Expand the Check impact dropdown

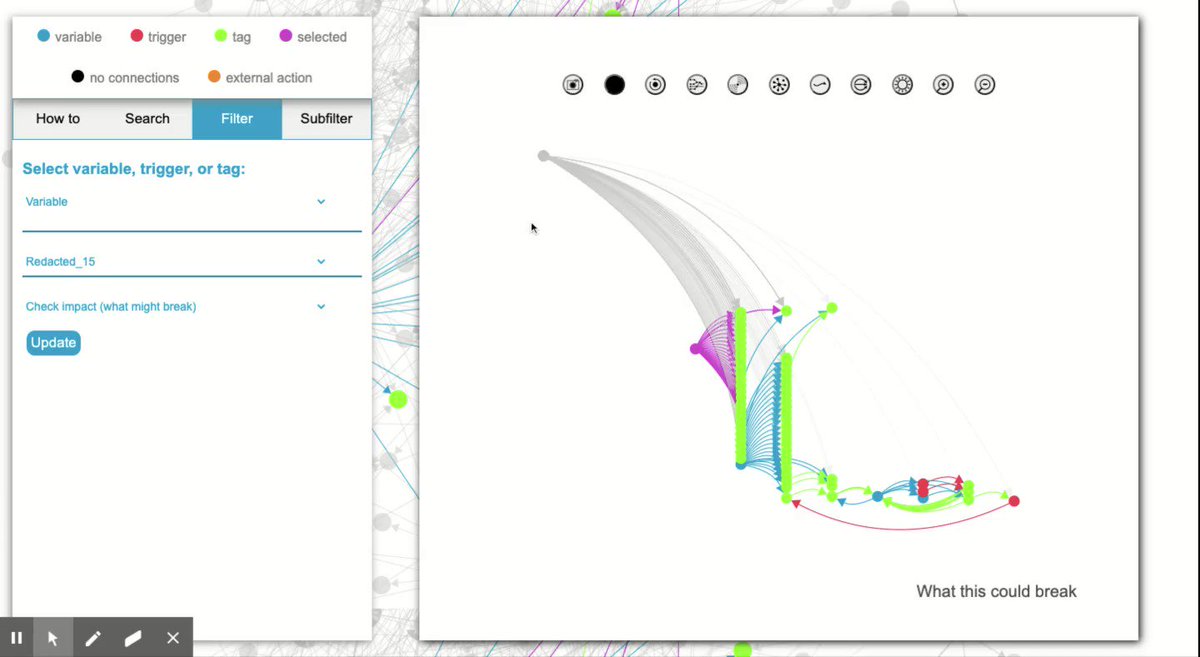(x=192, y=307)
